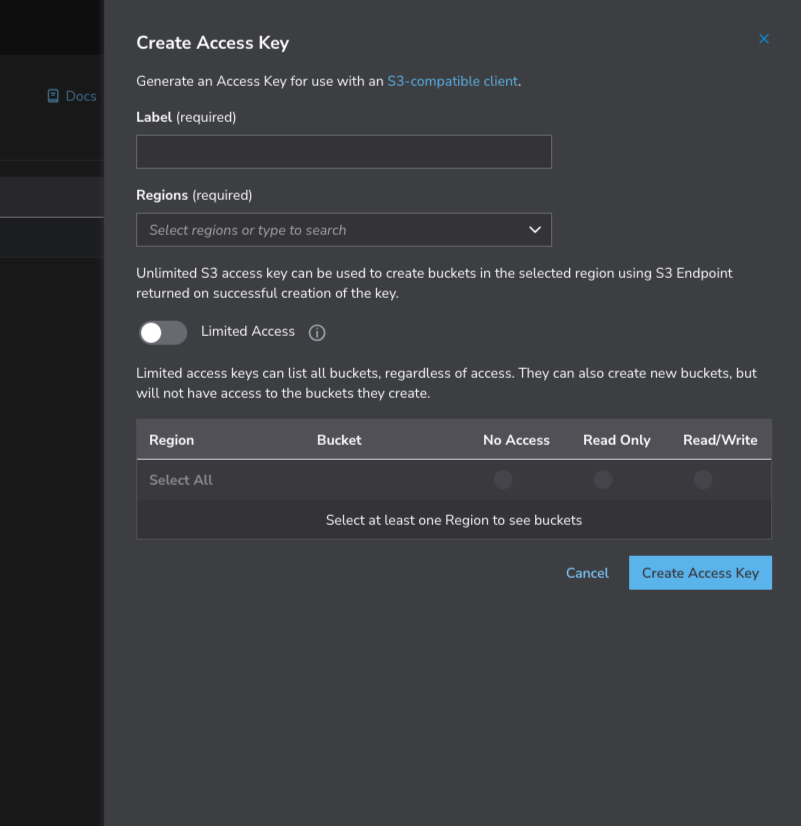Open the S3-compatible client link
Screen dimensions: 801x826
tap(452, 81)
